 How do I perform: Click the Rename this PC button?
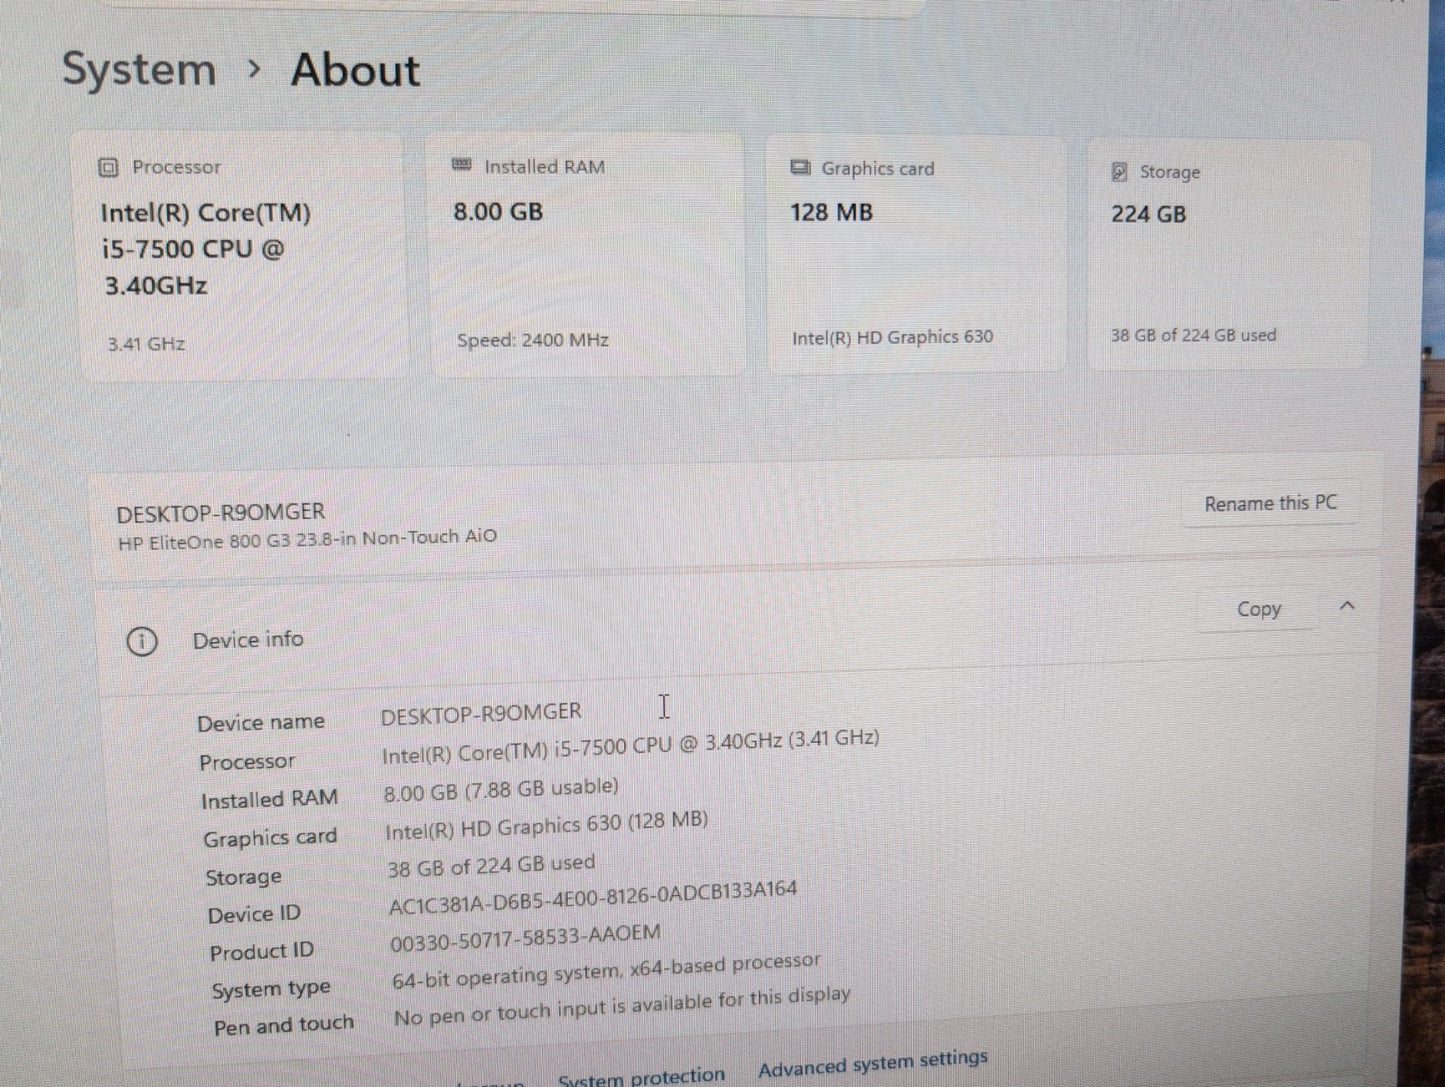point(1270,504)
